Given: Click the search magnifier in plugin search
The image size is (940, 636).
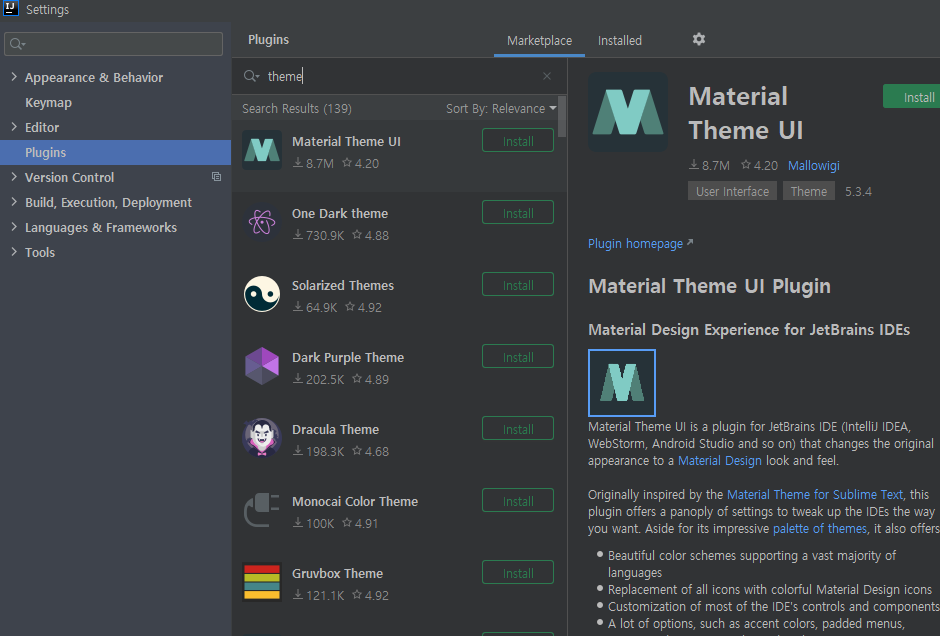Looking at the screenshot, I should pyautogui.click(x=251, y=76).
